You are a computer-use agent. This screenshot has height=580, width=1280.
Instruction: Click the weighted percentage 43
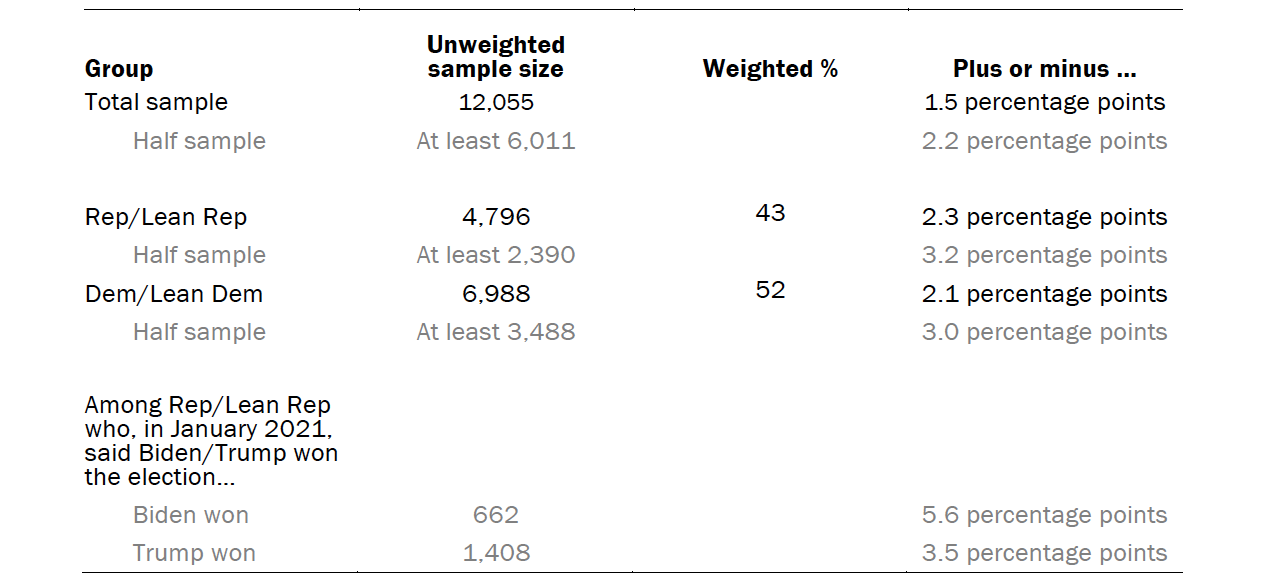click(771, 213)
